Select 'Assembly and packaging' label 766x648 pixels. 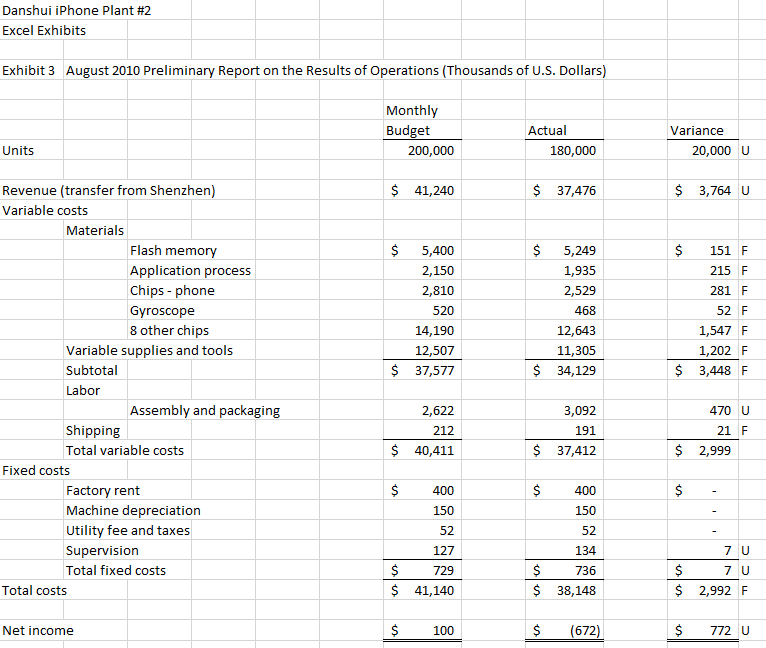(x=205, y=411)
